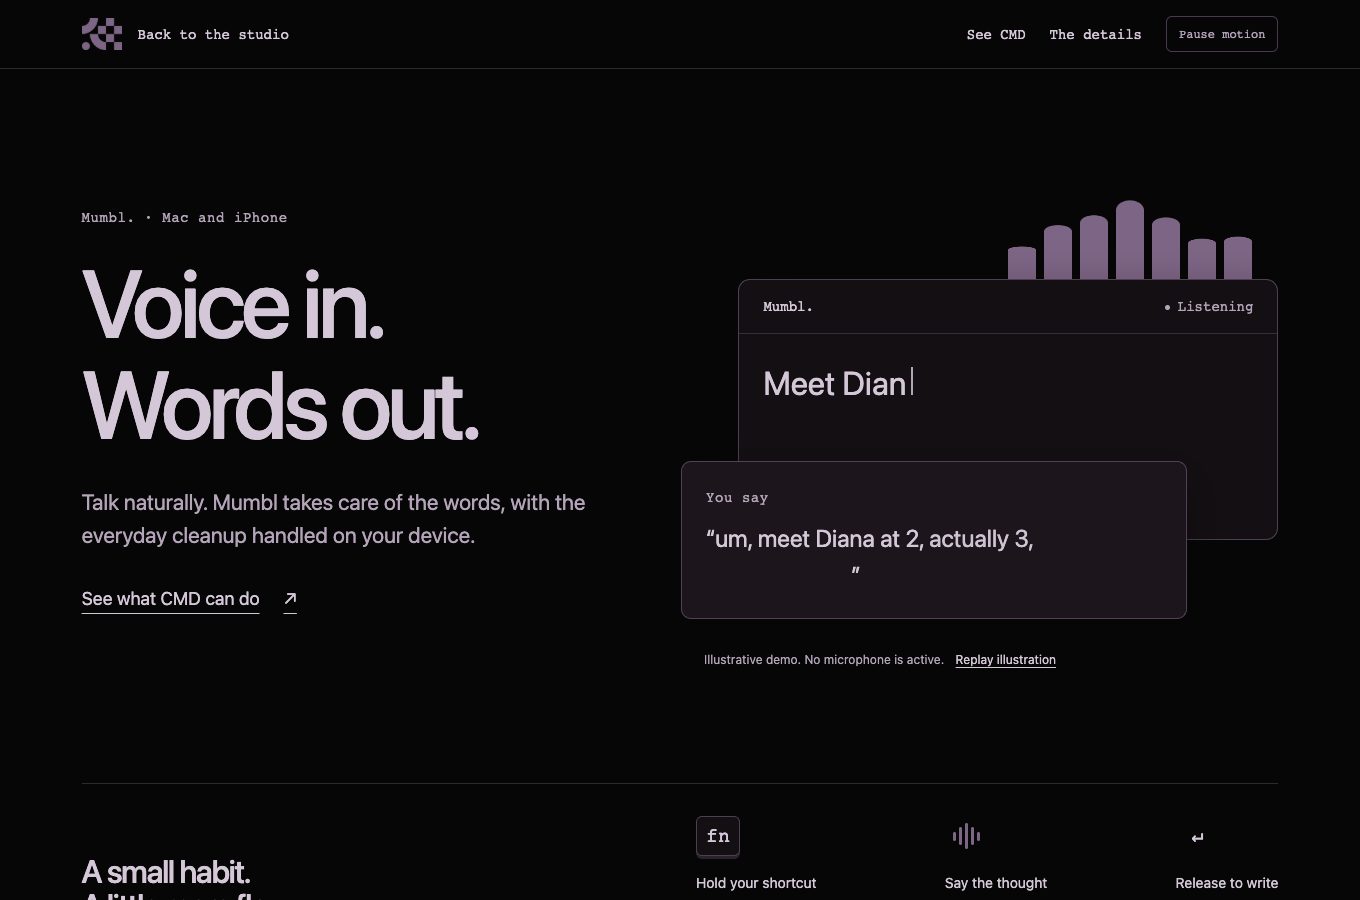Click the Mumbl. title in the demo card

tap(788, 307)
